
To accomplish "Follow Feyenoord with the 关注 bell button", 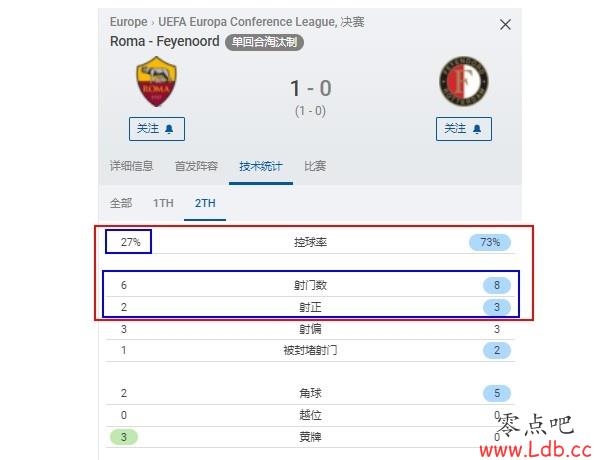I will [x=464, y=129].
